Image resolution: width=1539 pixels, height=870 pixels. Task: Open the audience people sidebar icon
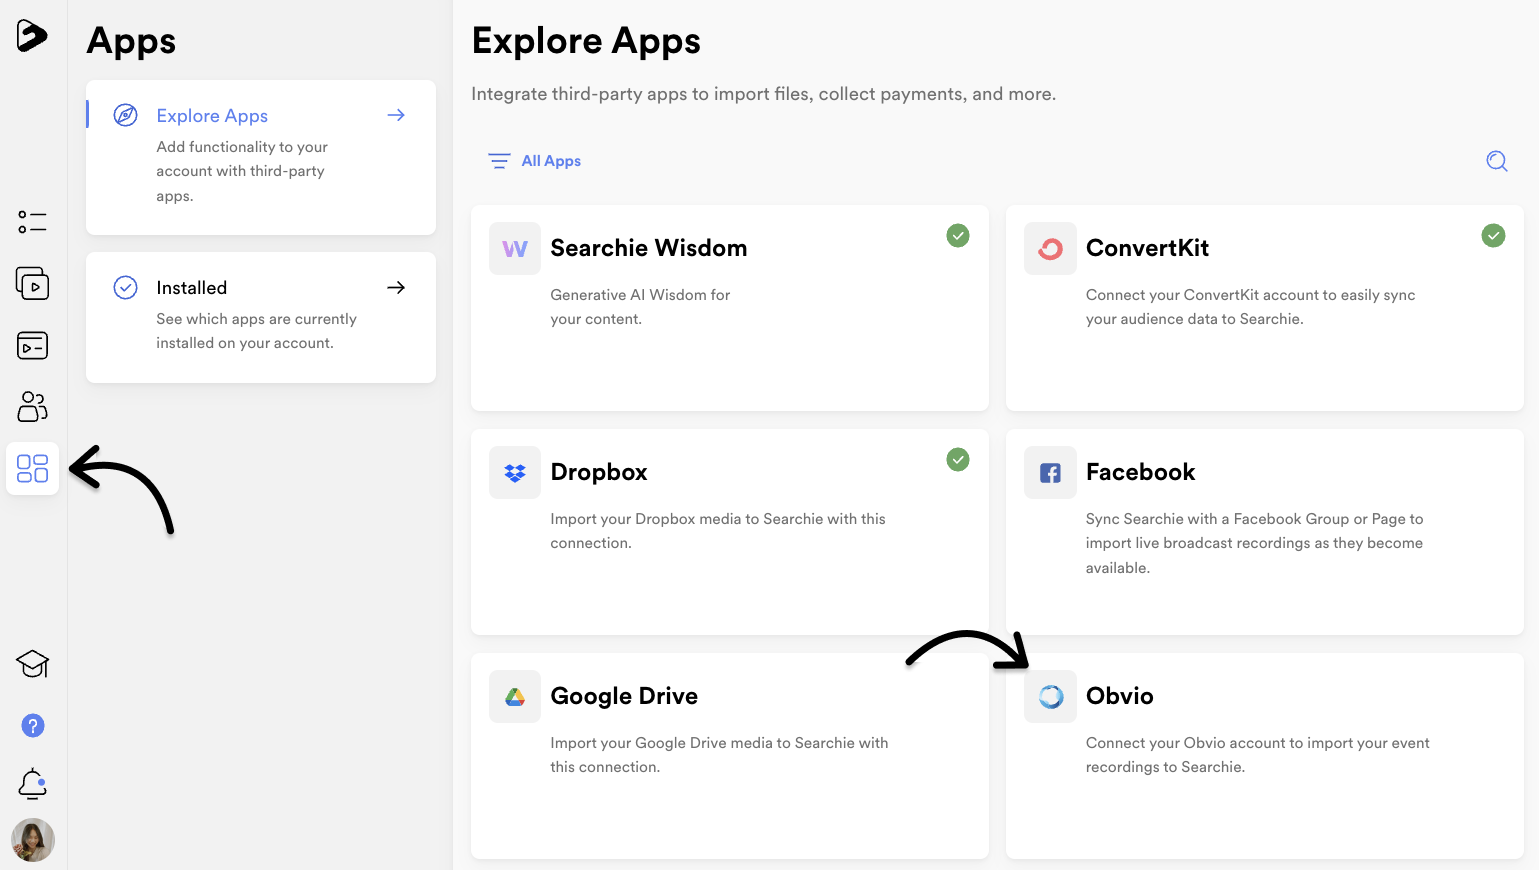coord(32,407)
